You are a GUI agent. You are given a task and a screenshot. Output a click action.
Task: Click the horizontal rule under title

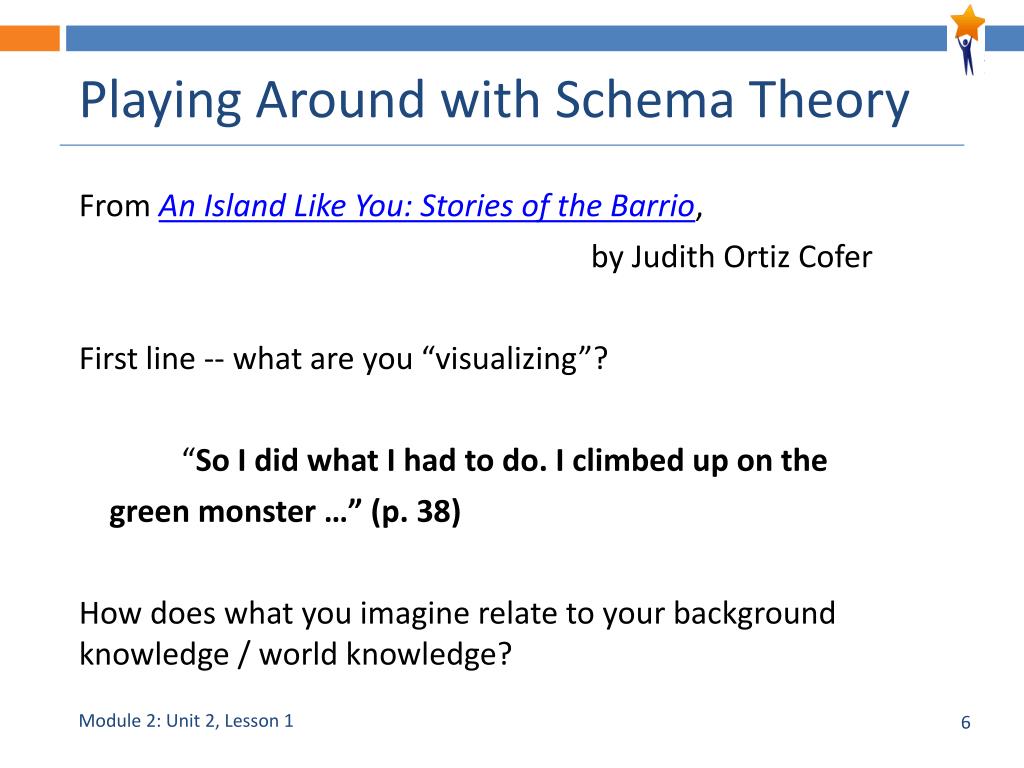pyautogui.click(x=512, y=145)
